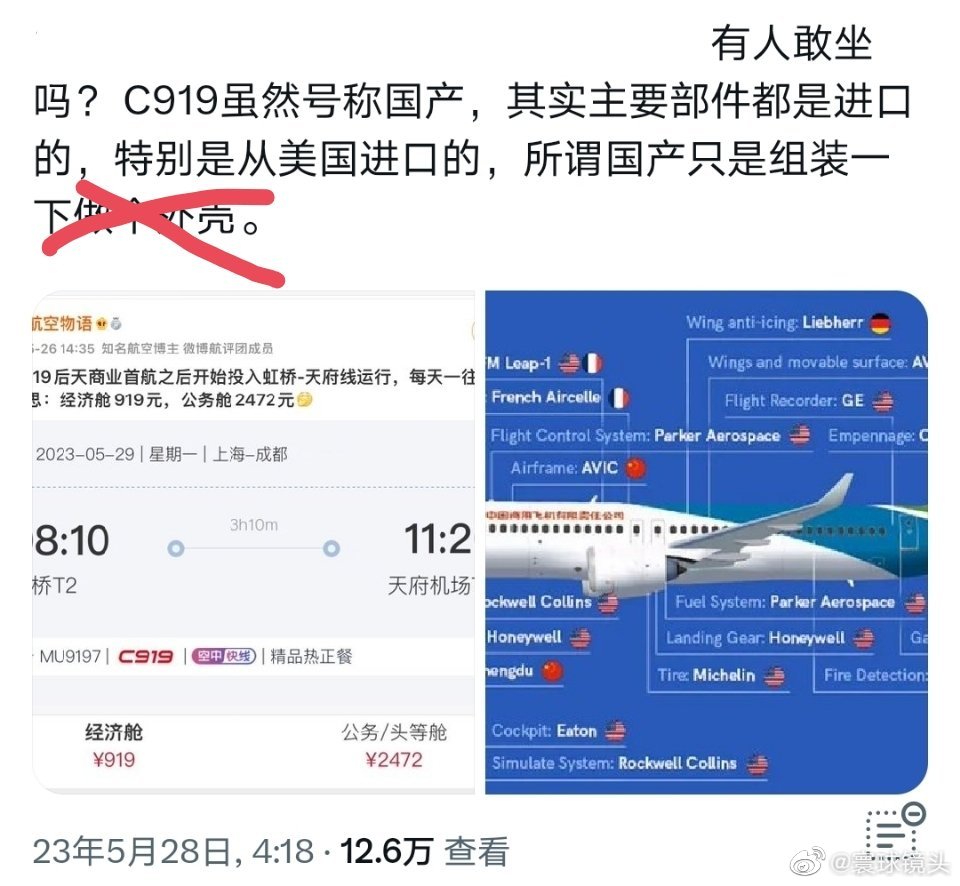Click the Weibo logo watermark
The width and height of the screenshot is (960, 886).
pyautogui.click(x=808, y=863)
